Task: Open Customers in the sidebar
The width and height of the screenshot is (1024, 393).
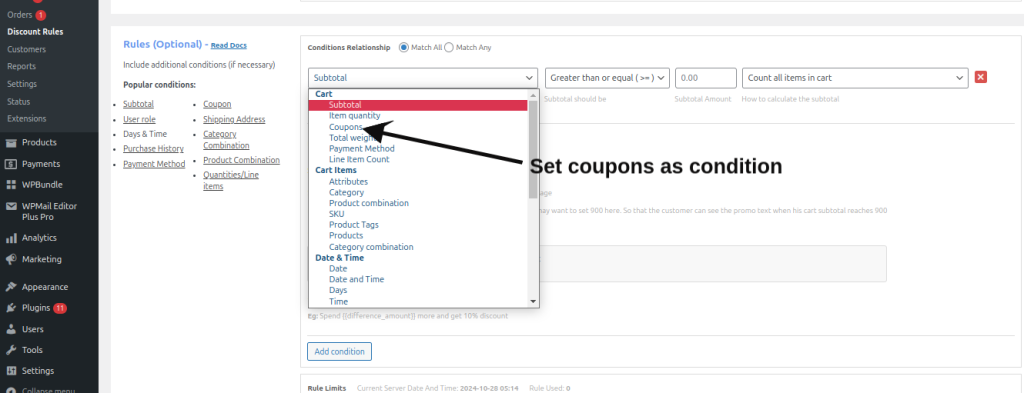Action: (27, 49)
